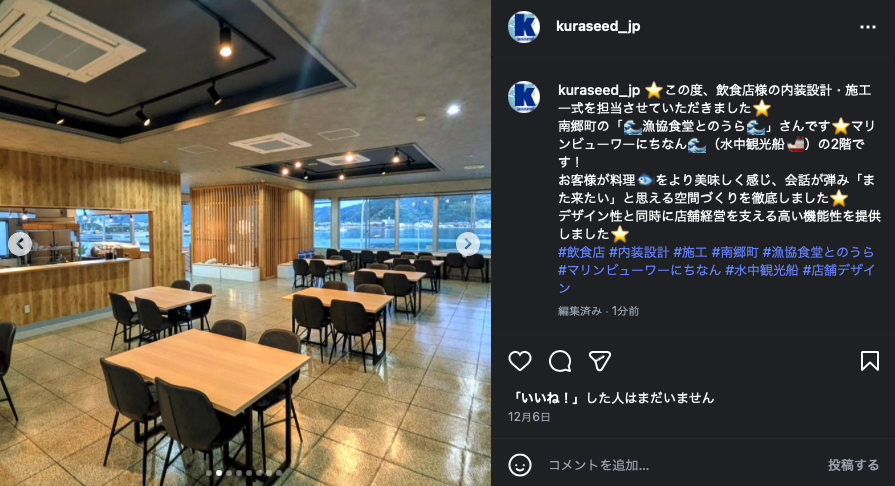895x486 pixels.
Task: Open the #飲食店 hashtag
Action: pos(581,252)
